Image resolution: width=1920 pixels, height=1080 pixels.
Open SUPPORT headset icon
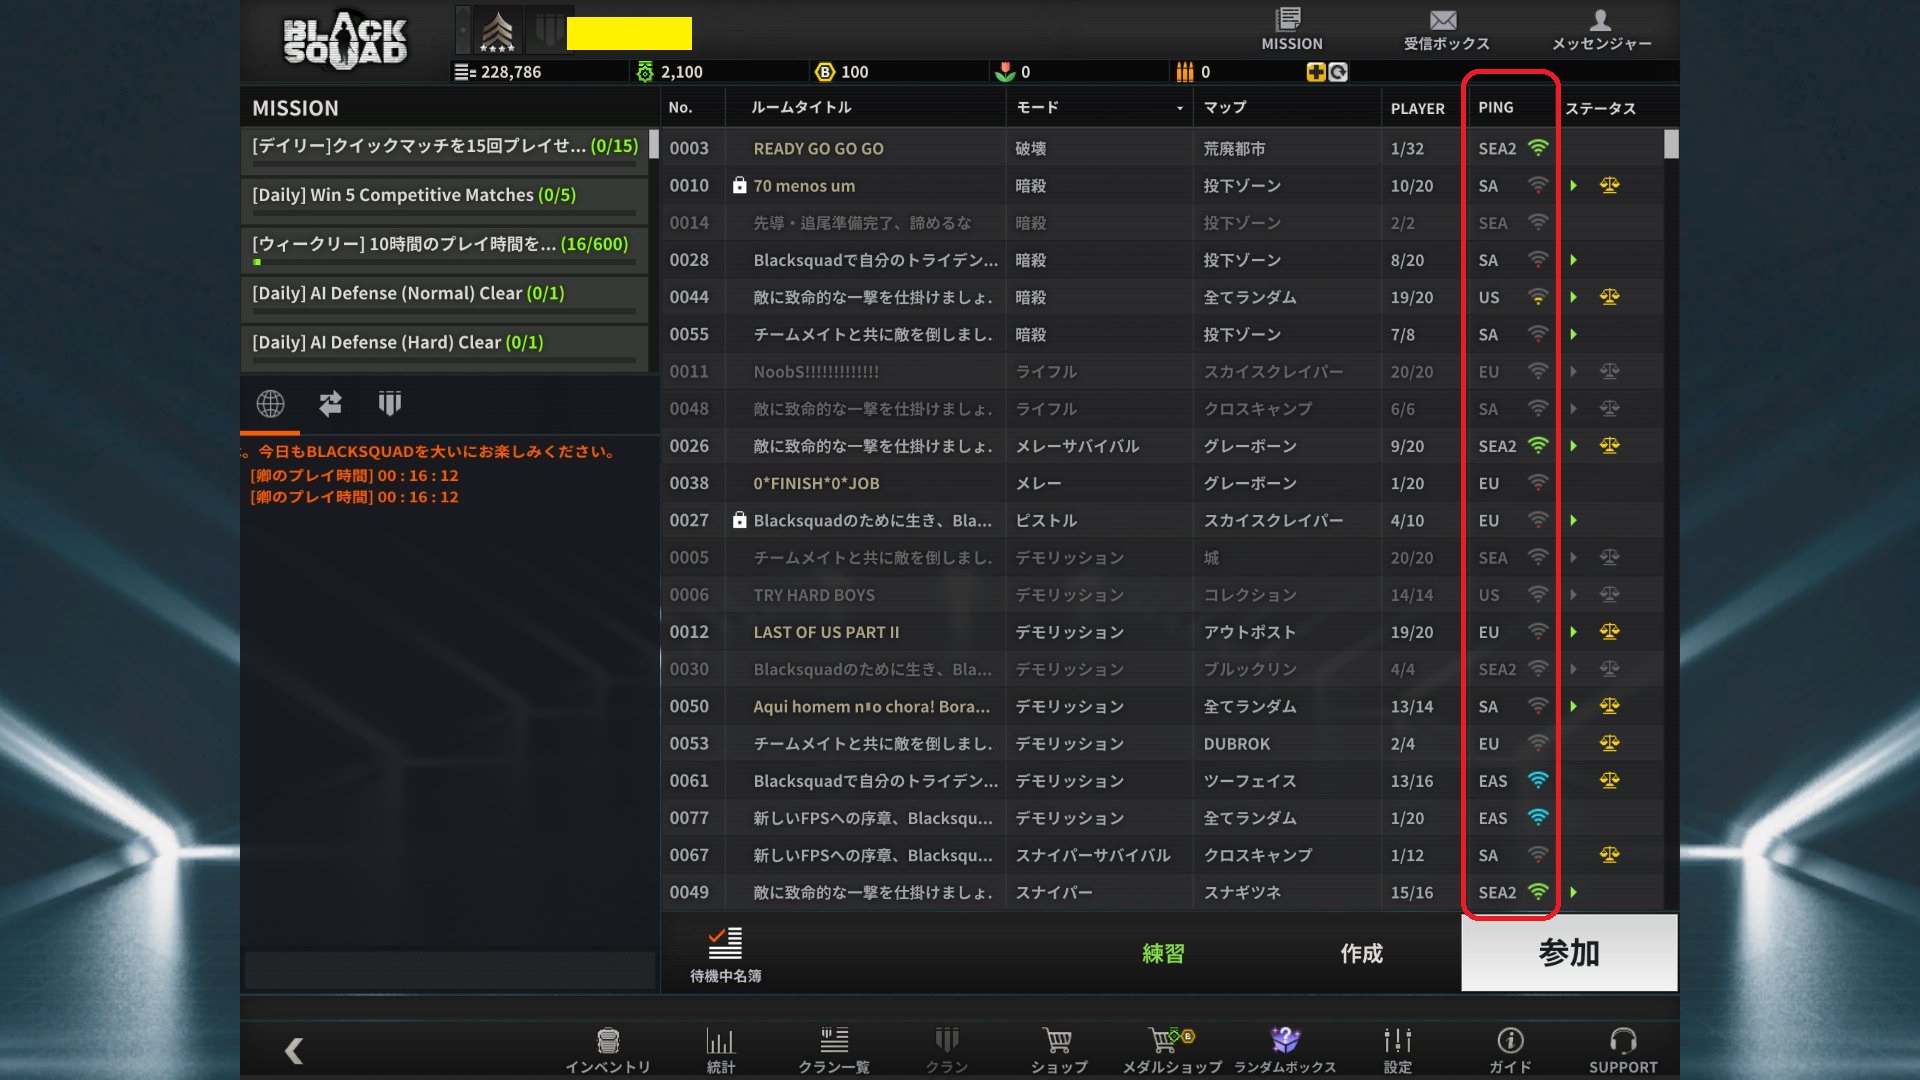coord(1623,1050)
